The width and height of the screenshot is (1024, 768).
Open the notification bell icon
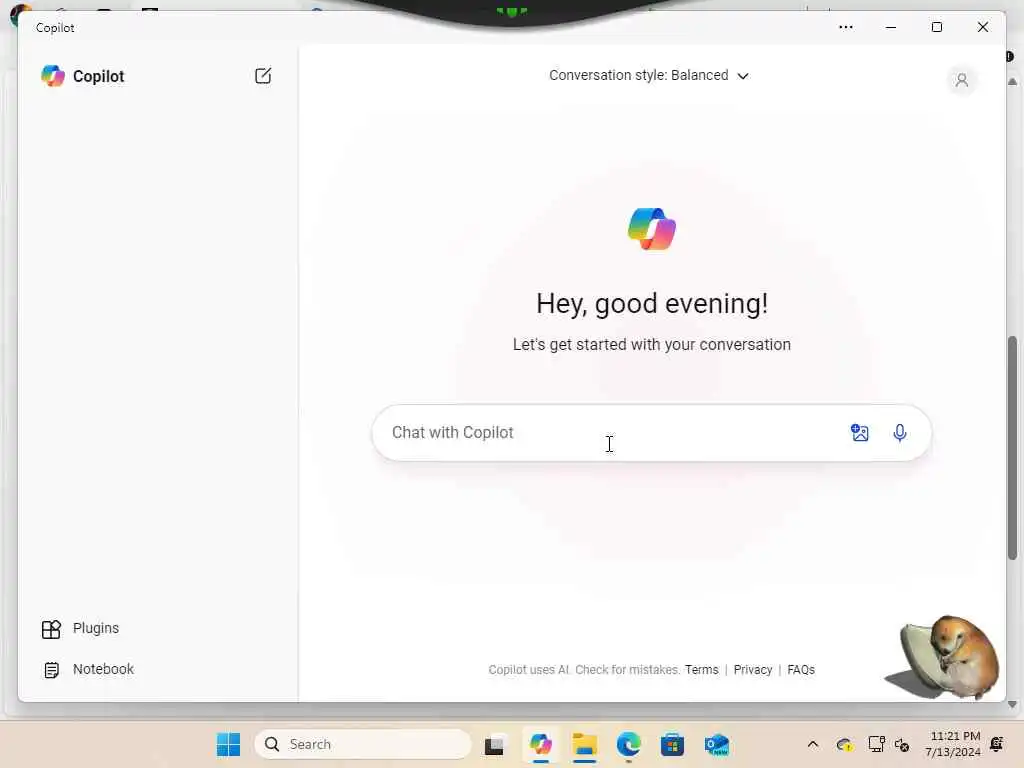[997, 744]
